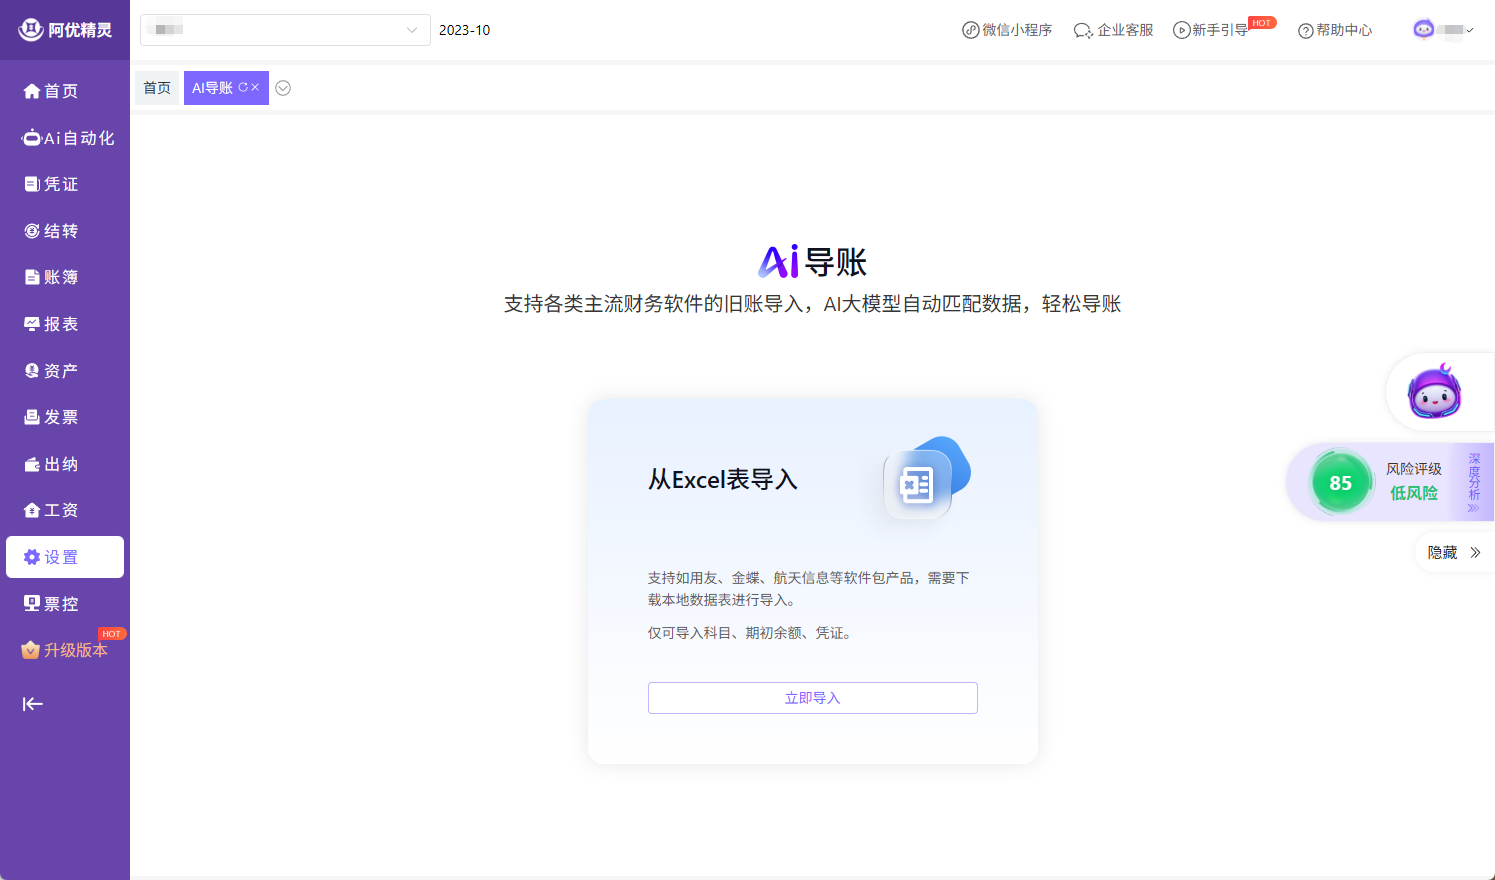This screenshot has height=880, width=1495.
Task: Expand the tab options circle chevron
Action: 283,88
